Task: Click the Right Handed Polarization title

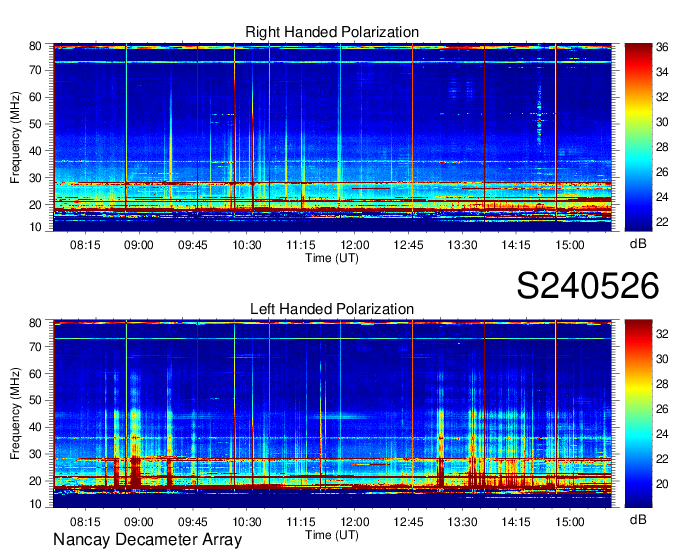Action: (x=332, y=32)
